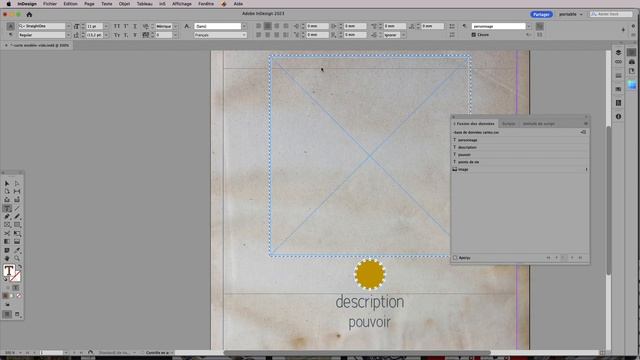Select the Selection tool (black arrow)
The image size is (640, 360).
pyautogui.click(x=7, y=184)
